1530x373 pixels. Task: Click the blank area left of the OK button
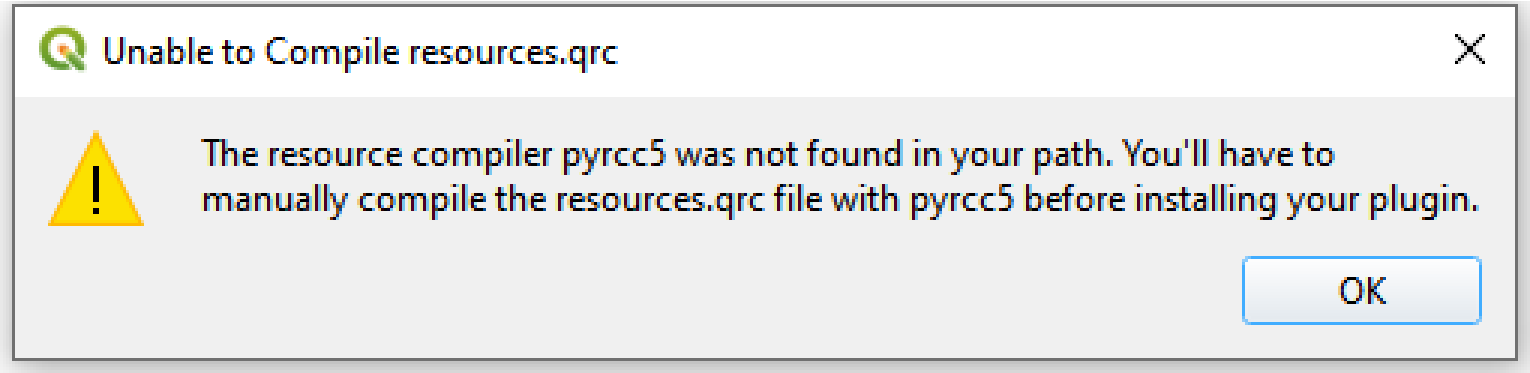click(x=700, y=290)
